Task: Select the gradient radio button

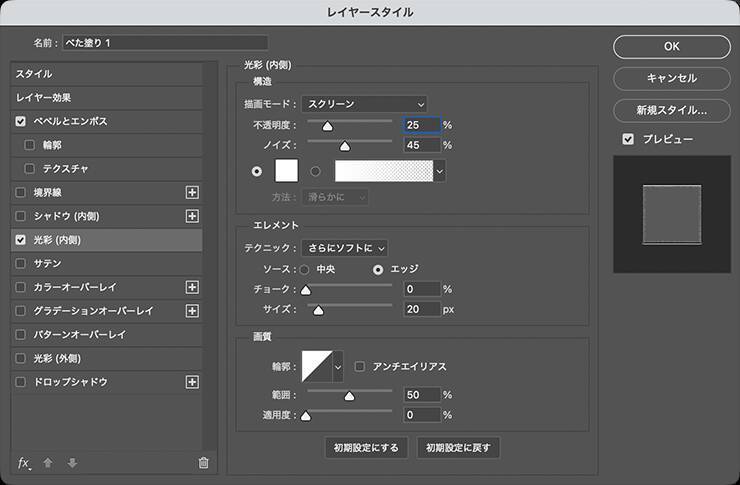Action: coord(315,171)
